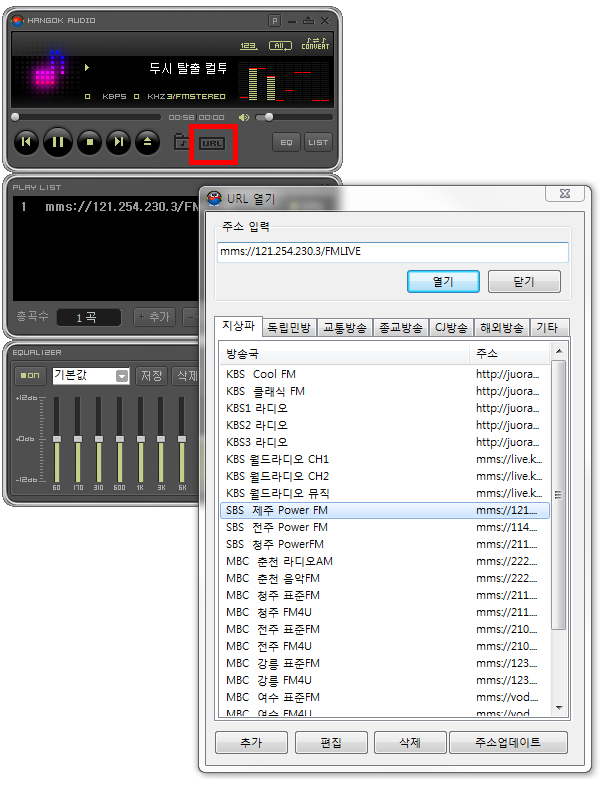The image size is (608, 785).
Task: Click the equalizer 저장 button
Action: point(151,375)
